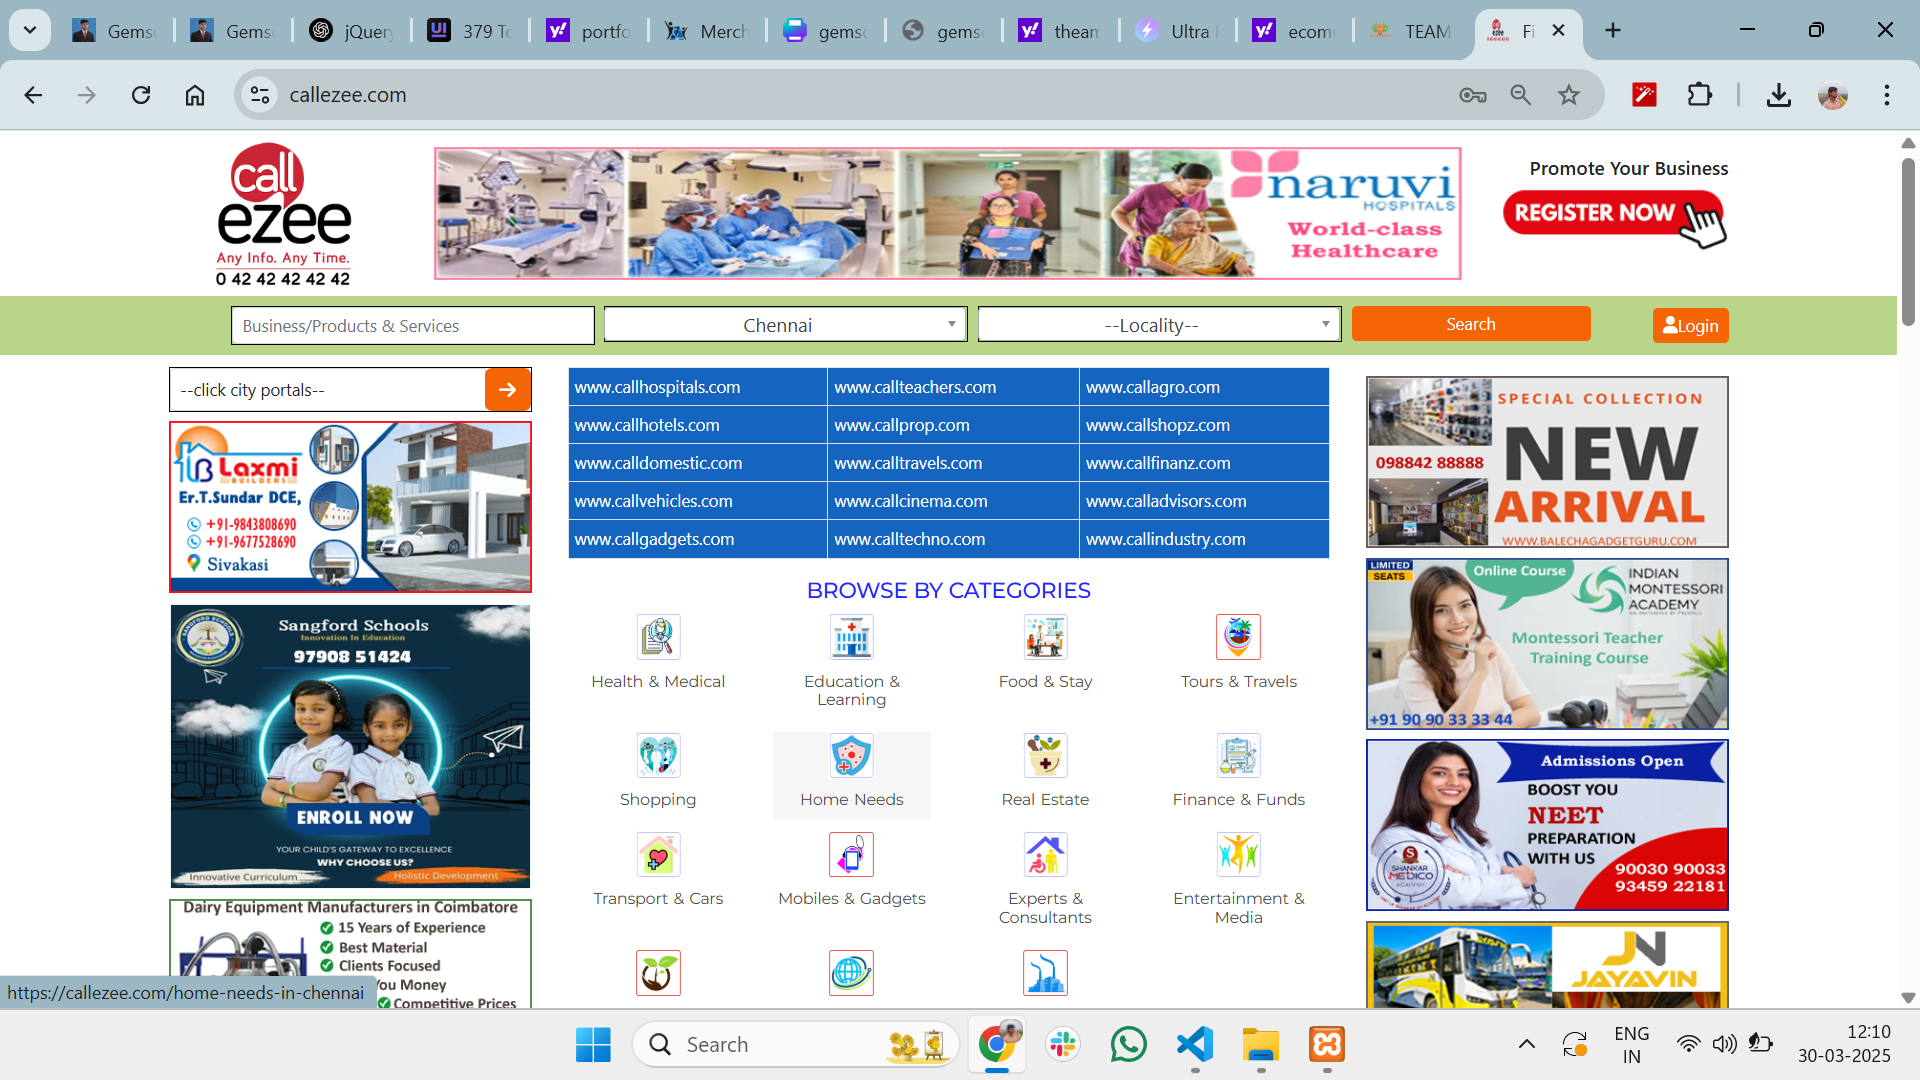This screenshot has width=1920, height=1080.
Task: Open the Laxmi Builders advertisement
Action: coord(350,507)
